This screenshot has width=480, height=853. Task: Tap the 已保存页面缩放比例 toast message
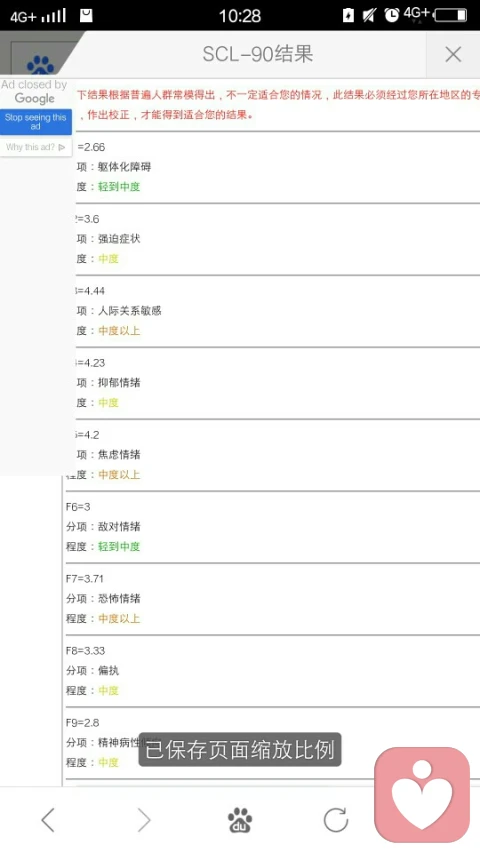[240, 750]
